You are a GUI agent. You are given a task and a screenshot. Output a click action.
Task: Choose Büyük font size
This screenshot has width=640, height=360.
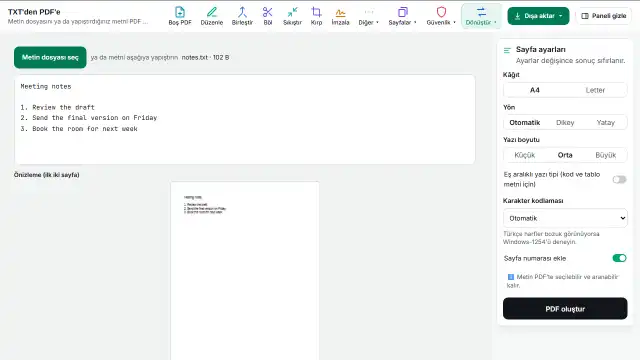point(605,155)
